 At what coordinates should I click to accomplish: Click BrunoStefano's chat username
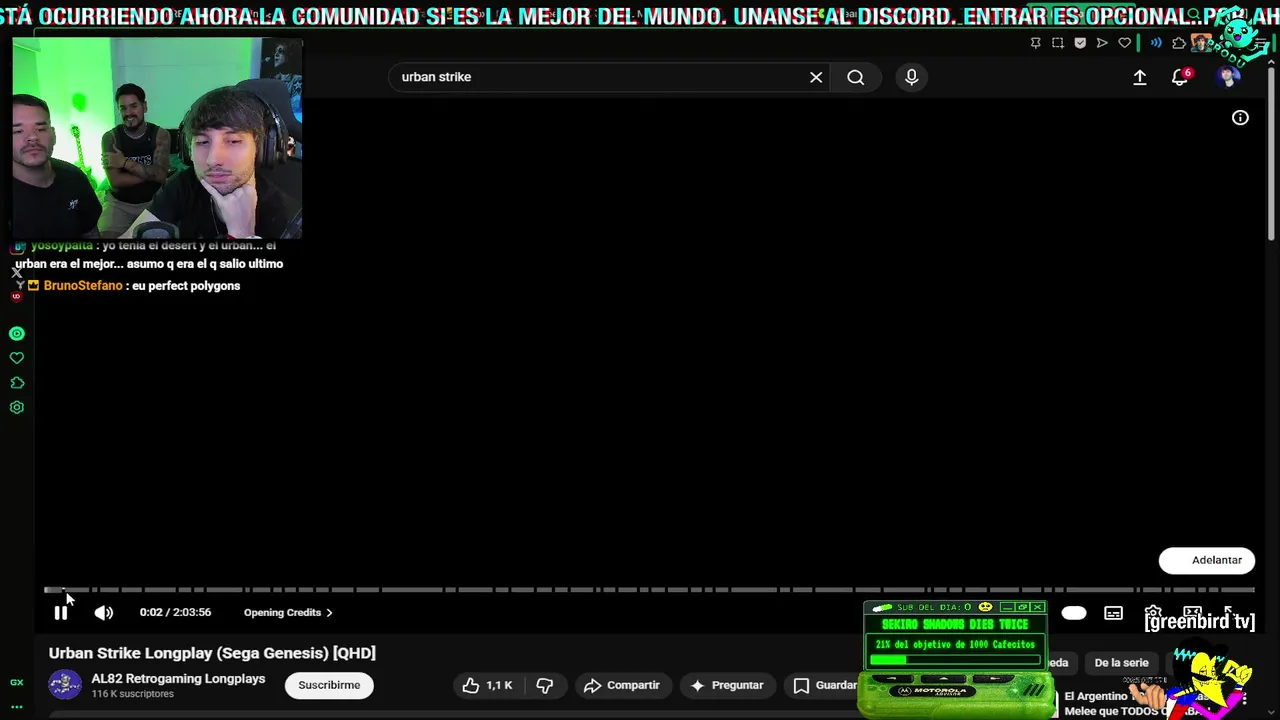coord(83,286)
